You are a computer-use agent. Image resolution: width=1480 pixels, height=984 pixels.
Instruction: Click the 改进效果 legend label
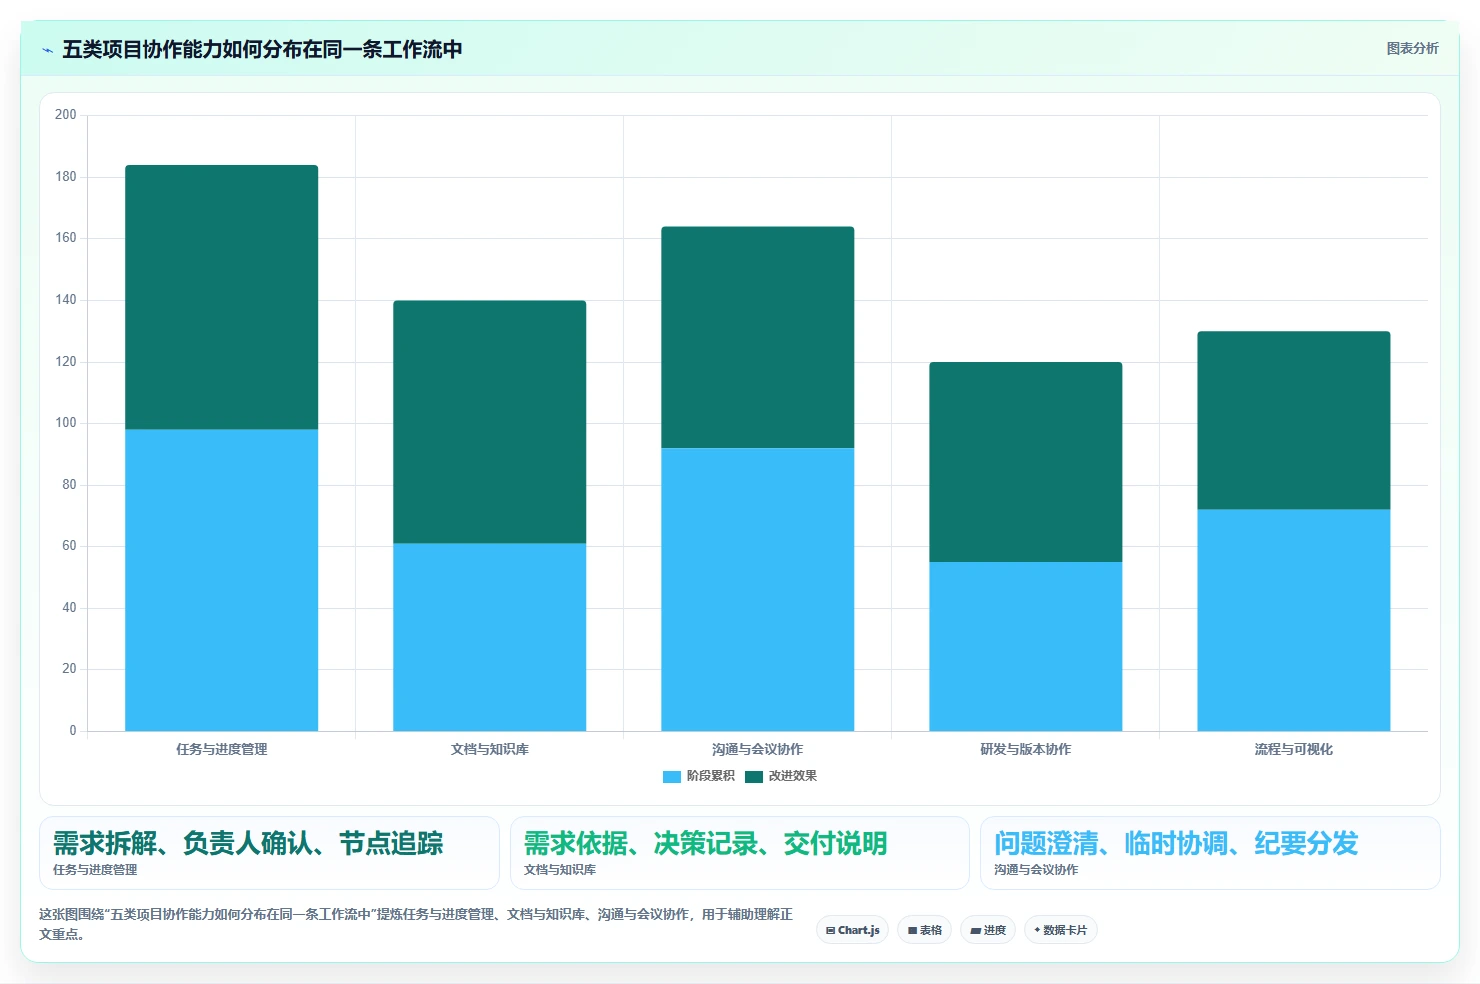click(x=792, y=776)
